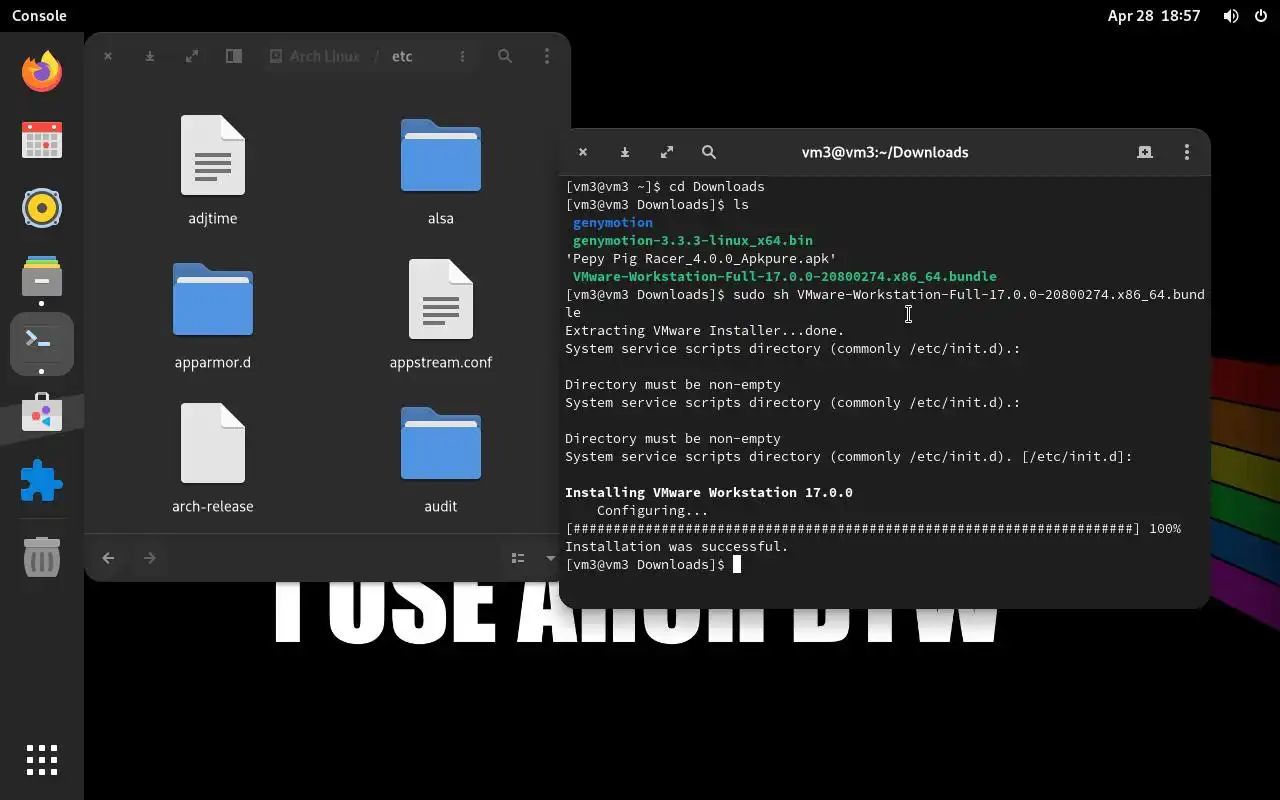Open the Extensions puzzle-piece app
Screen dimensions: 1280x800
[42, 480]
